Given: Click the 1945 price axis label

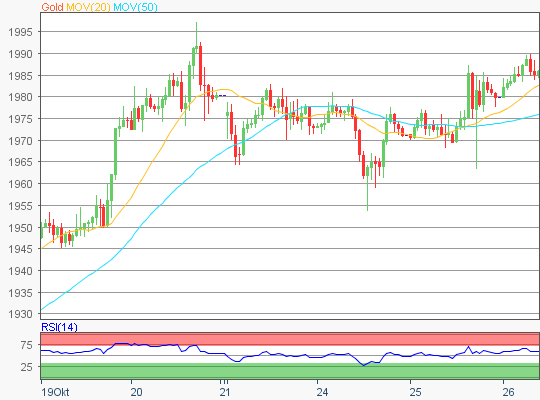Looking at the screenshot, I should point(20,249).
